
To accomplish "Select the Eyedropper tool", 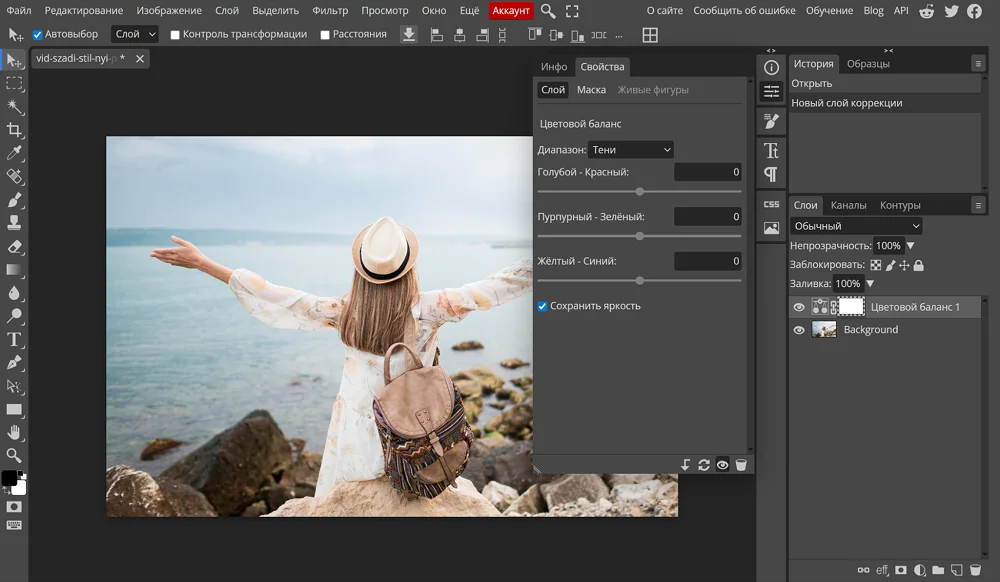I will pos(14,153).
